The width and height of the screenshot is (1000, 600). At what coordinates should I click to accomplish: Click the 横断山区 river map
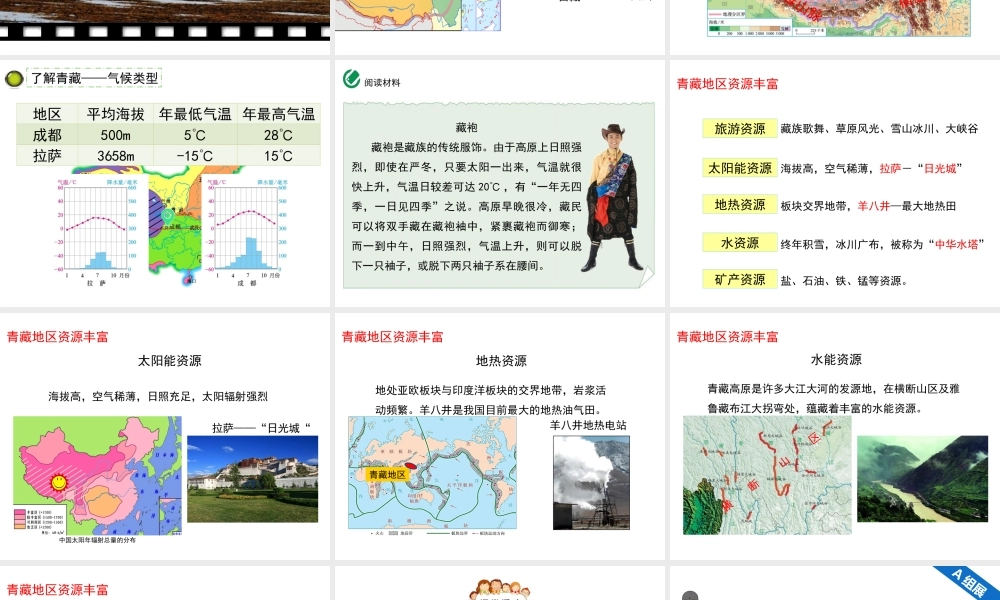click(x=767, y=475)
